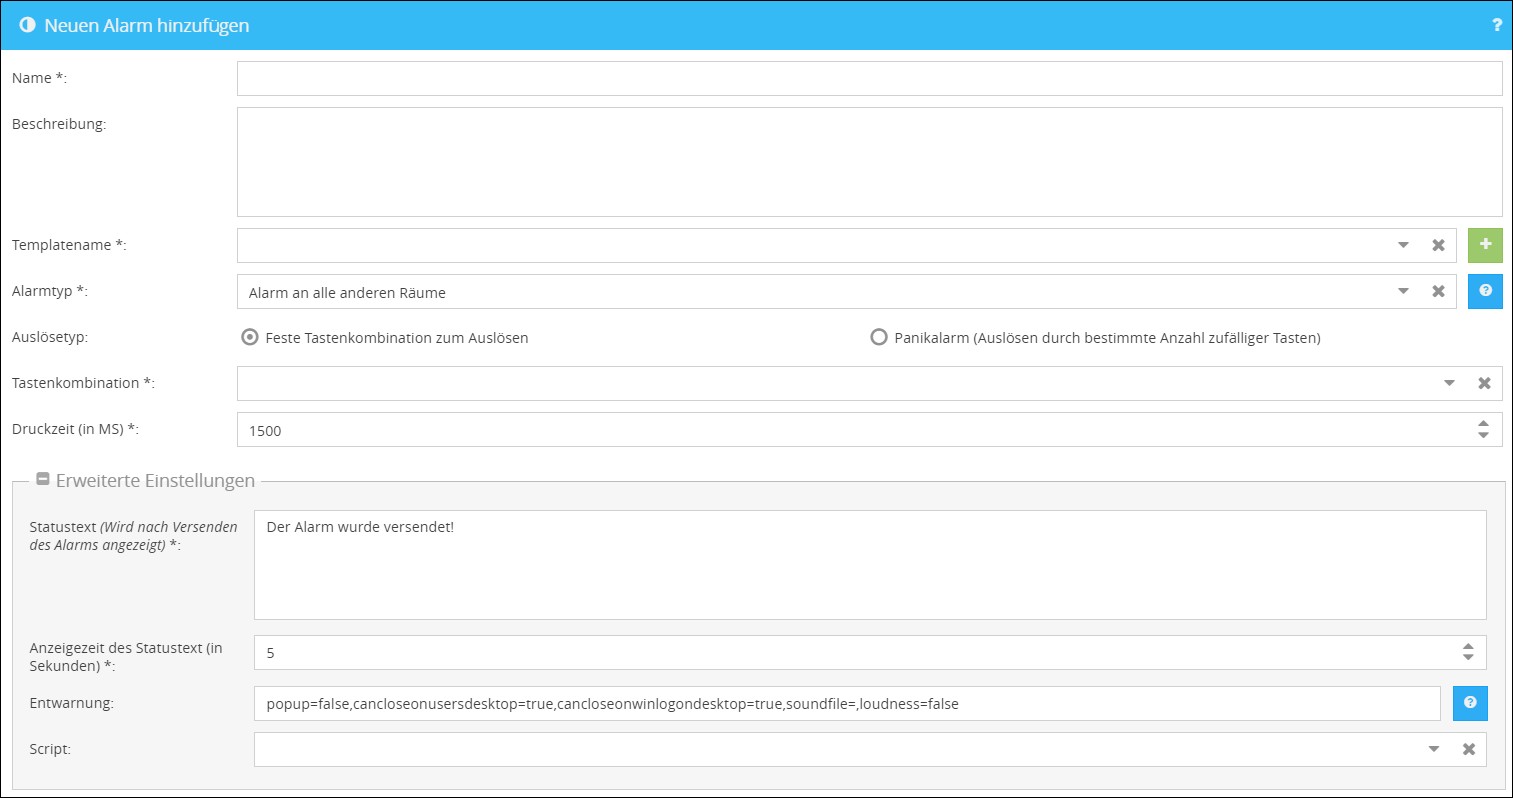This screenshot has height=798, width=1513.
Task: Collapse the Erweiterte Einstellungen section
Action: pyautogui.click(x=43, y=480)
